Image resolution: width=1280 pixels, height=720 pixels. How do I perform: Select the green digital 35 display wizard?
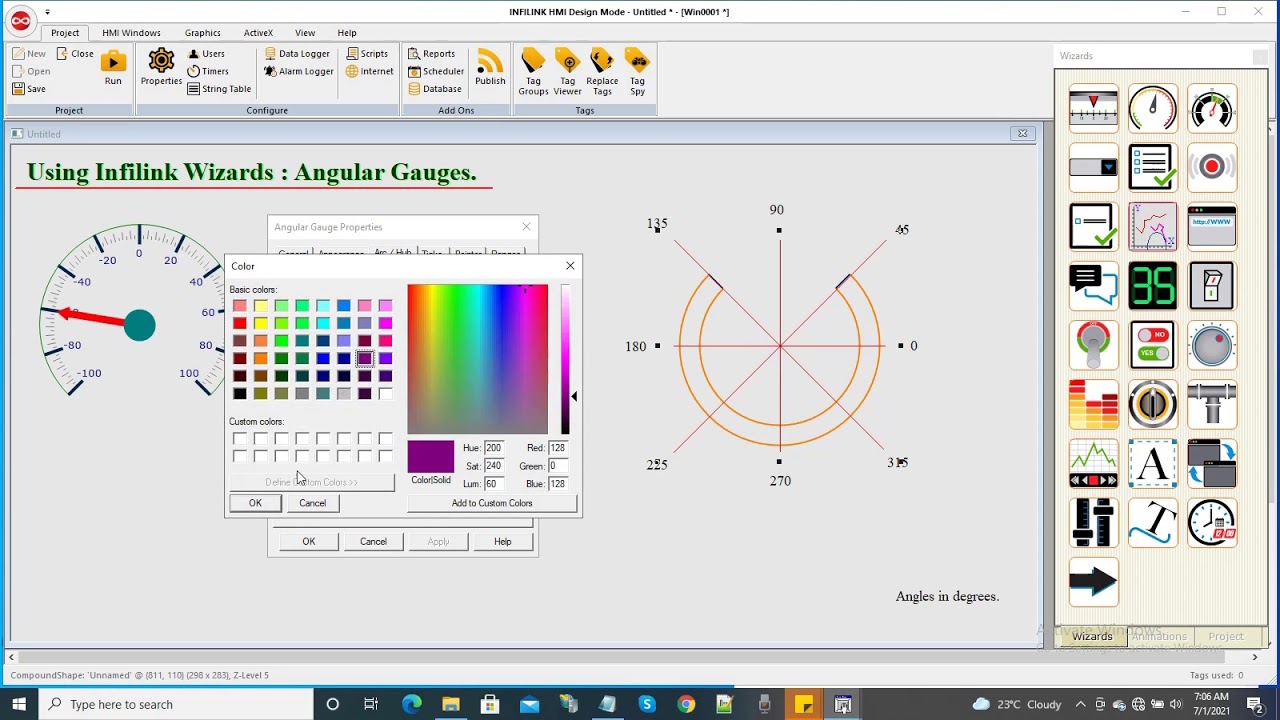1152,286
